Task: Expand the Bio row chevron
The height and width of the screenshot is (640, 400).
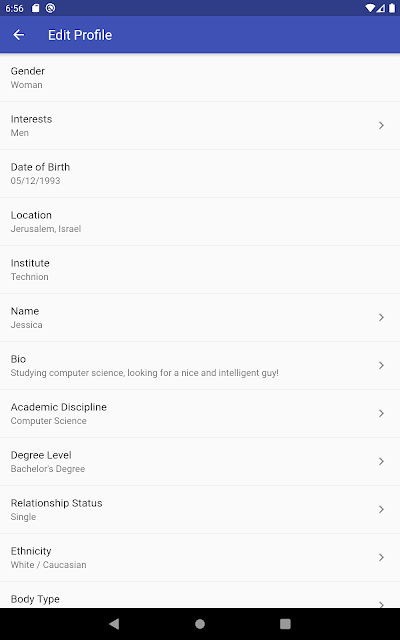Action: point(381,365)
